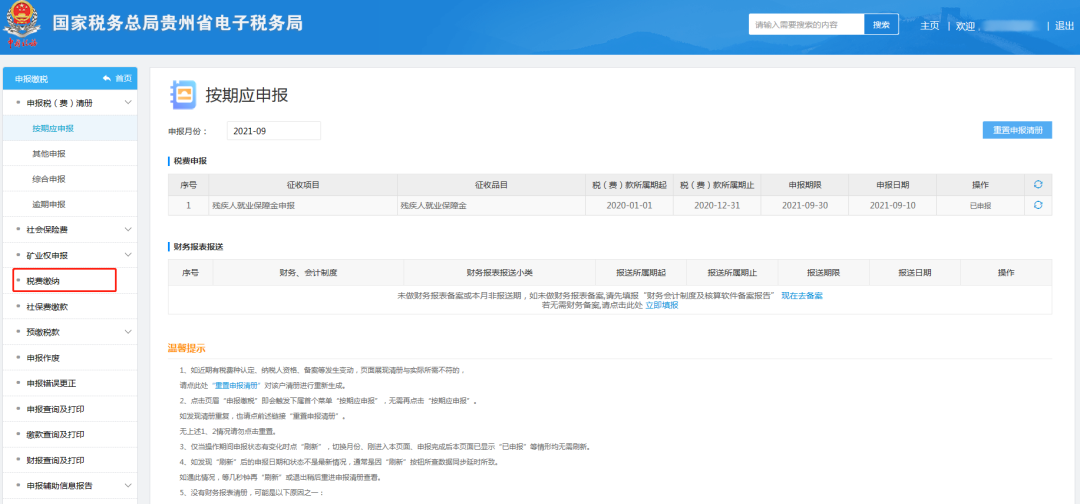
Task: Click the 已申报 status cell
Action: coord(980,205)
